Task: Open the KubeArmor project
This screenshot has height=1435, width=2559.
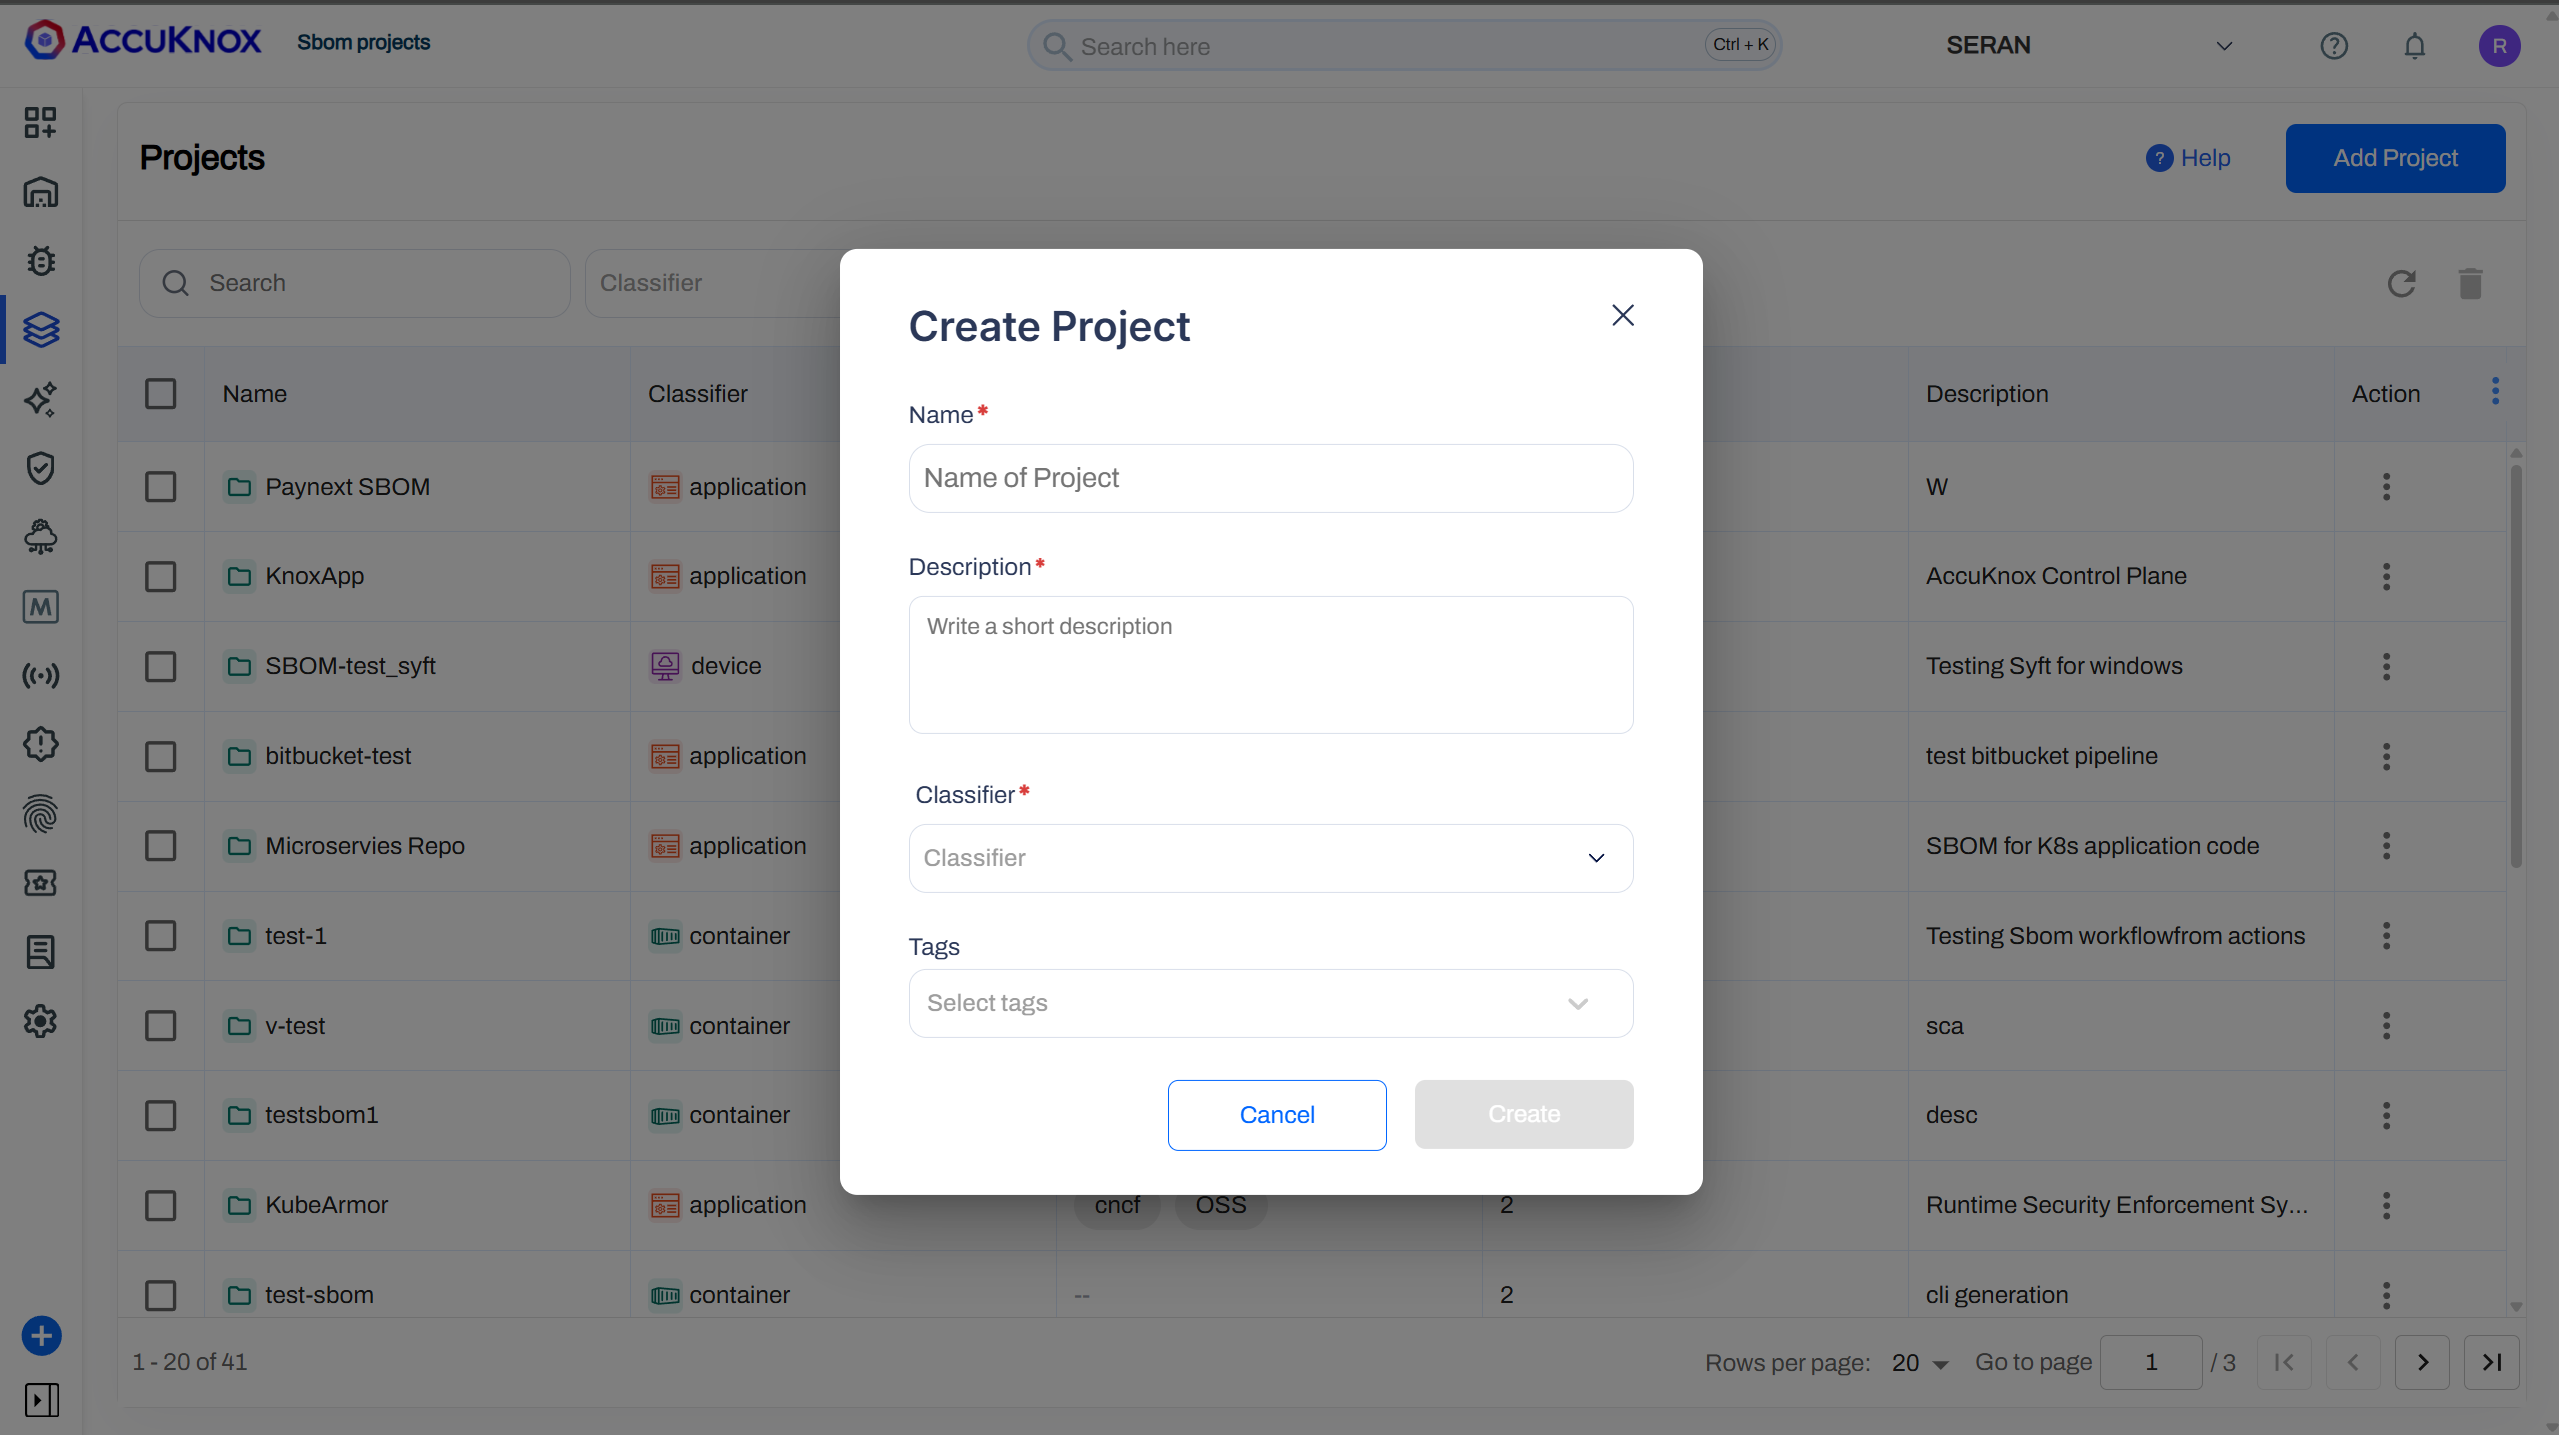Action: coord(326,1205)
